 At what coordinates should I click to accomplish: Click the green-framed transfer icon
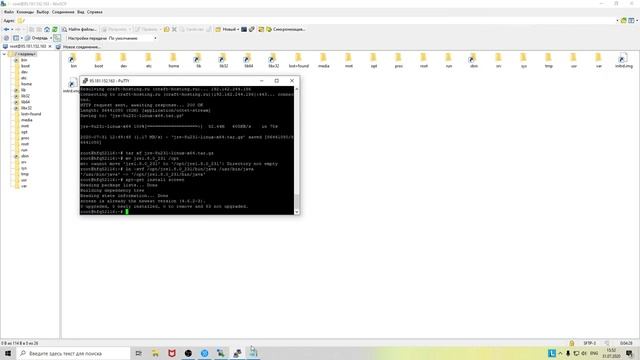coord(57,38)
